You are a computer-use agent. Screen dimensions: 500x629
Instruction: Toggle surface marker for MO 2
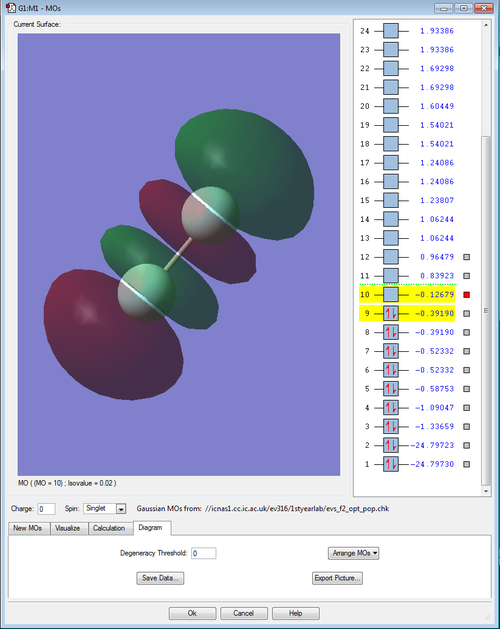click(466, 446)
